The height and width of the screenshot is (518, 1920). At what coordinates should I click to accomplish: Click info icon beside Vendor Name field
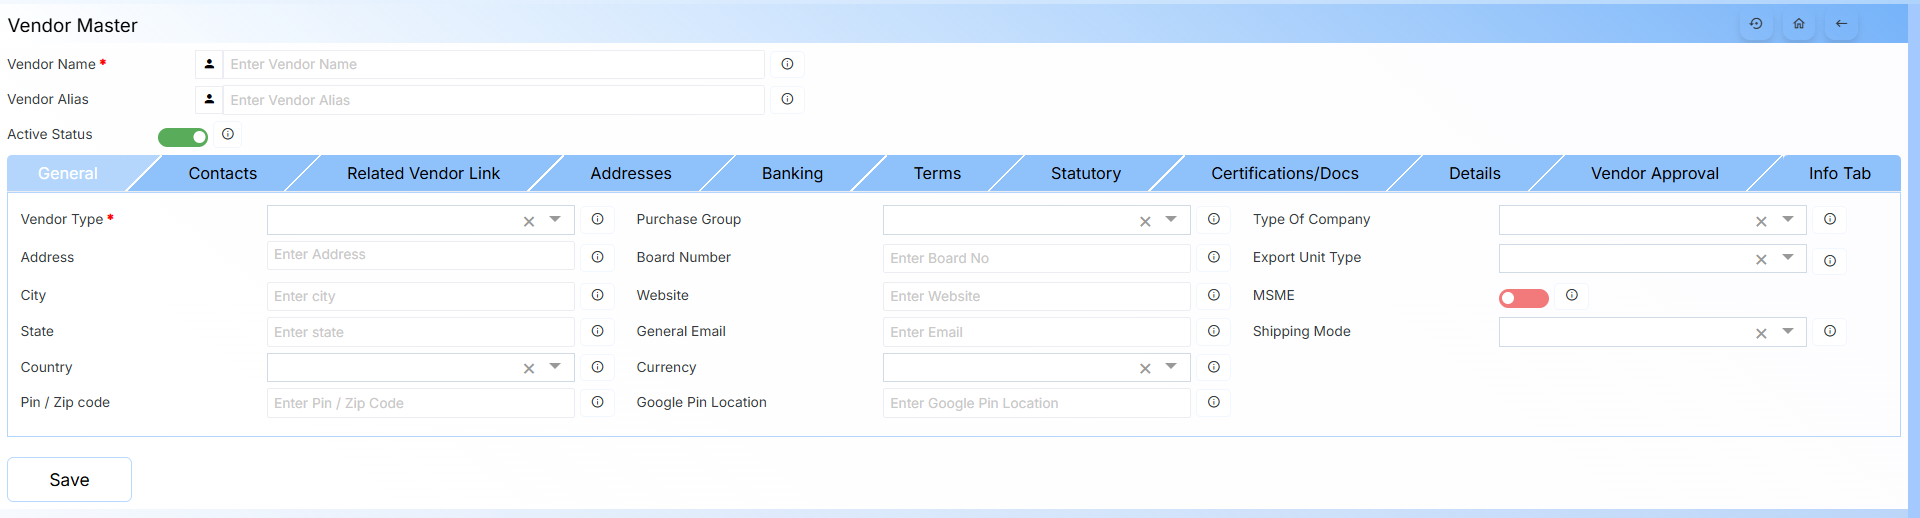[x=787, y=64]
